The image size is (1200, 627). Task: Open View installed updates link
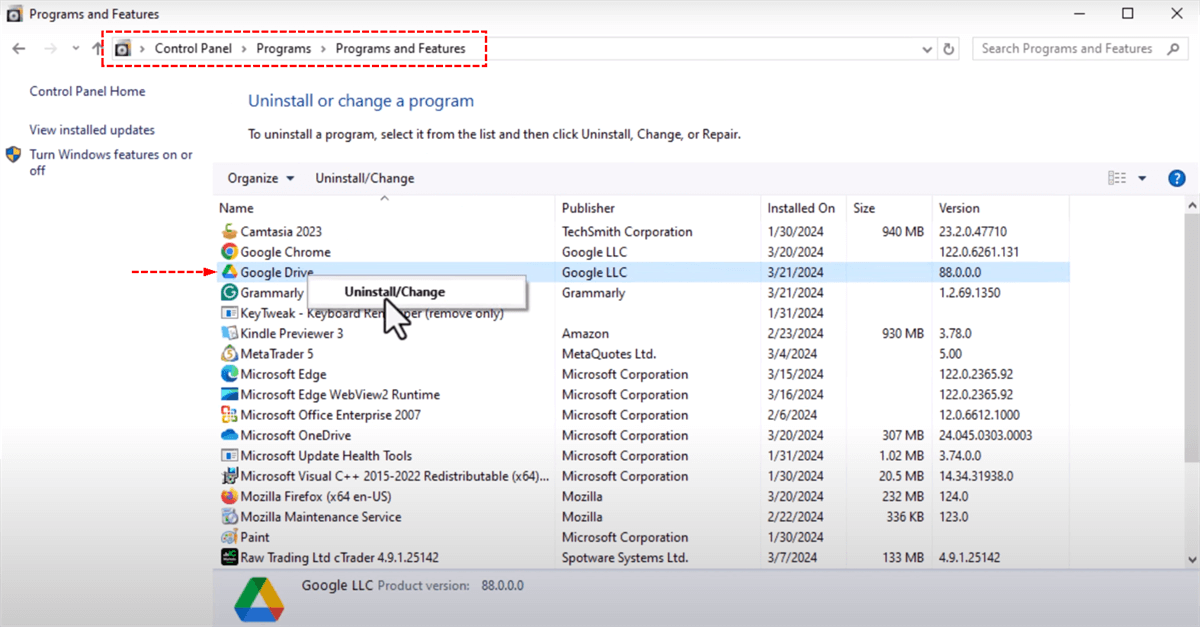(92, 130)
